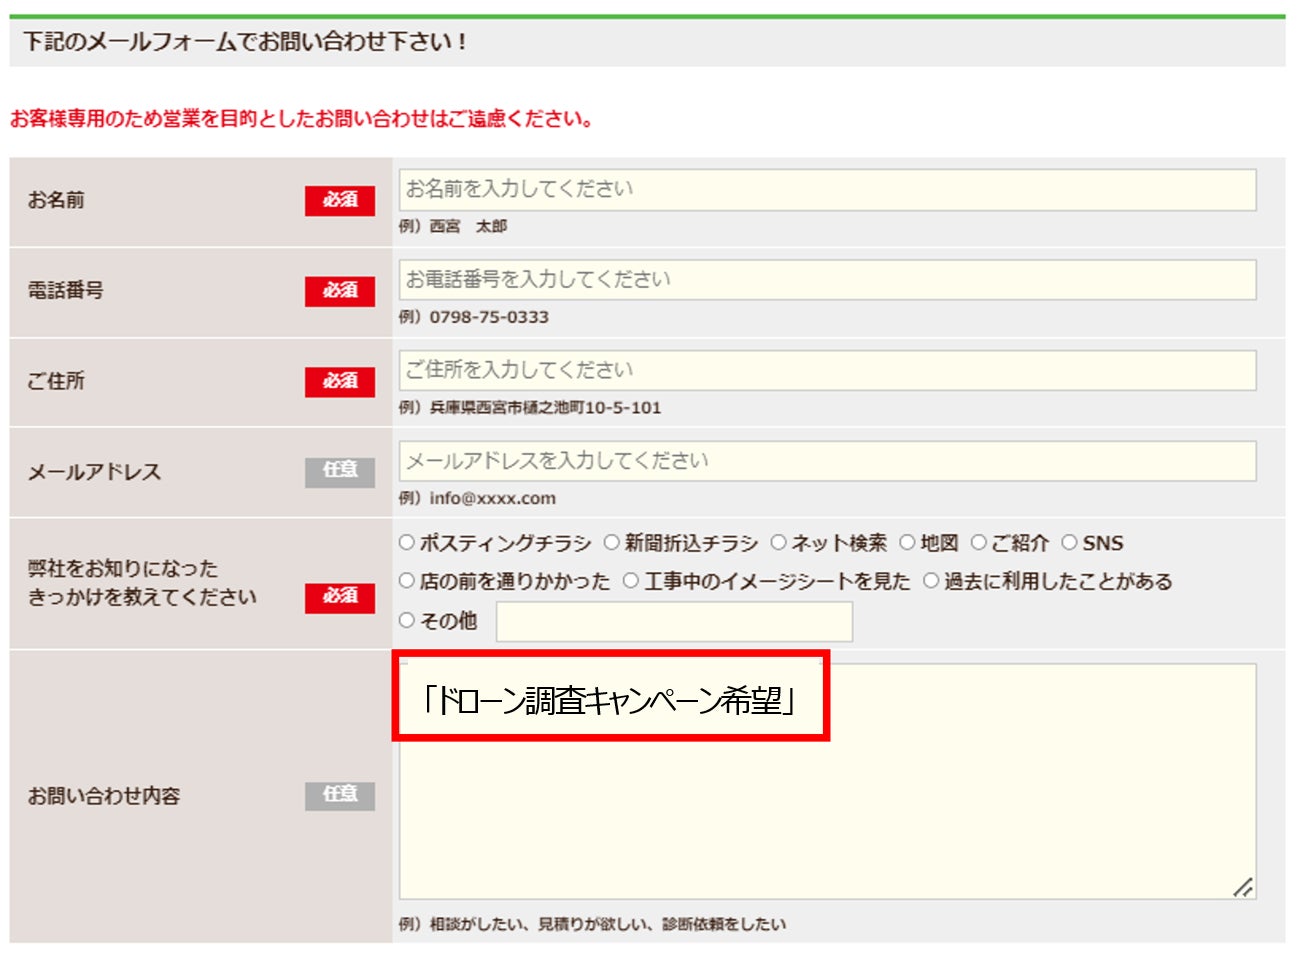Select 工事中のイメージシートを見た radio option
The width and height of the screenshot is (1300, 962).
(x=631, y=581)
